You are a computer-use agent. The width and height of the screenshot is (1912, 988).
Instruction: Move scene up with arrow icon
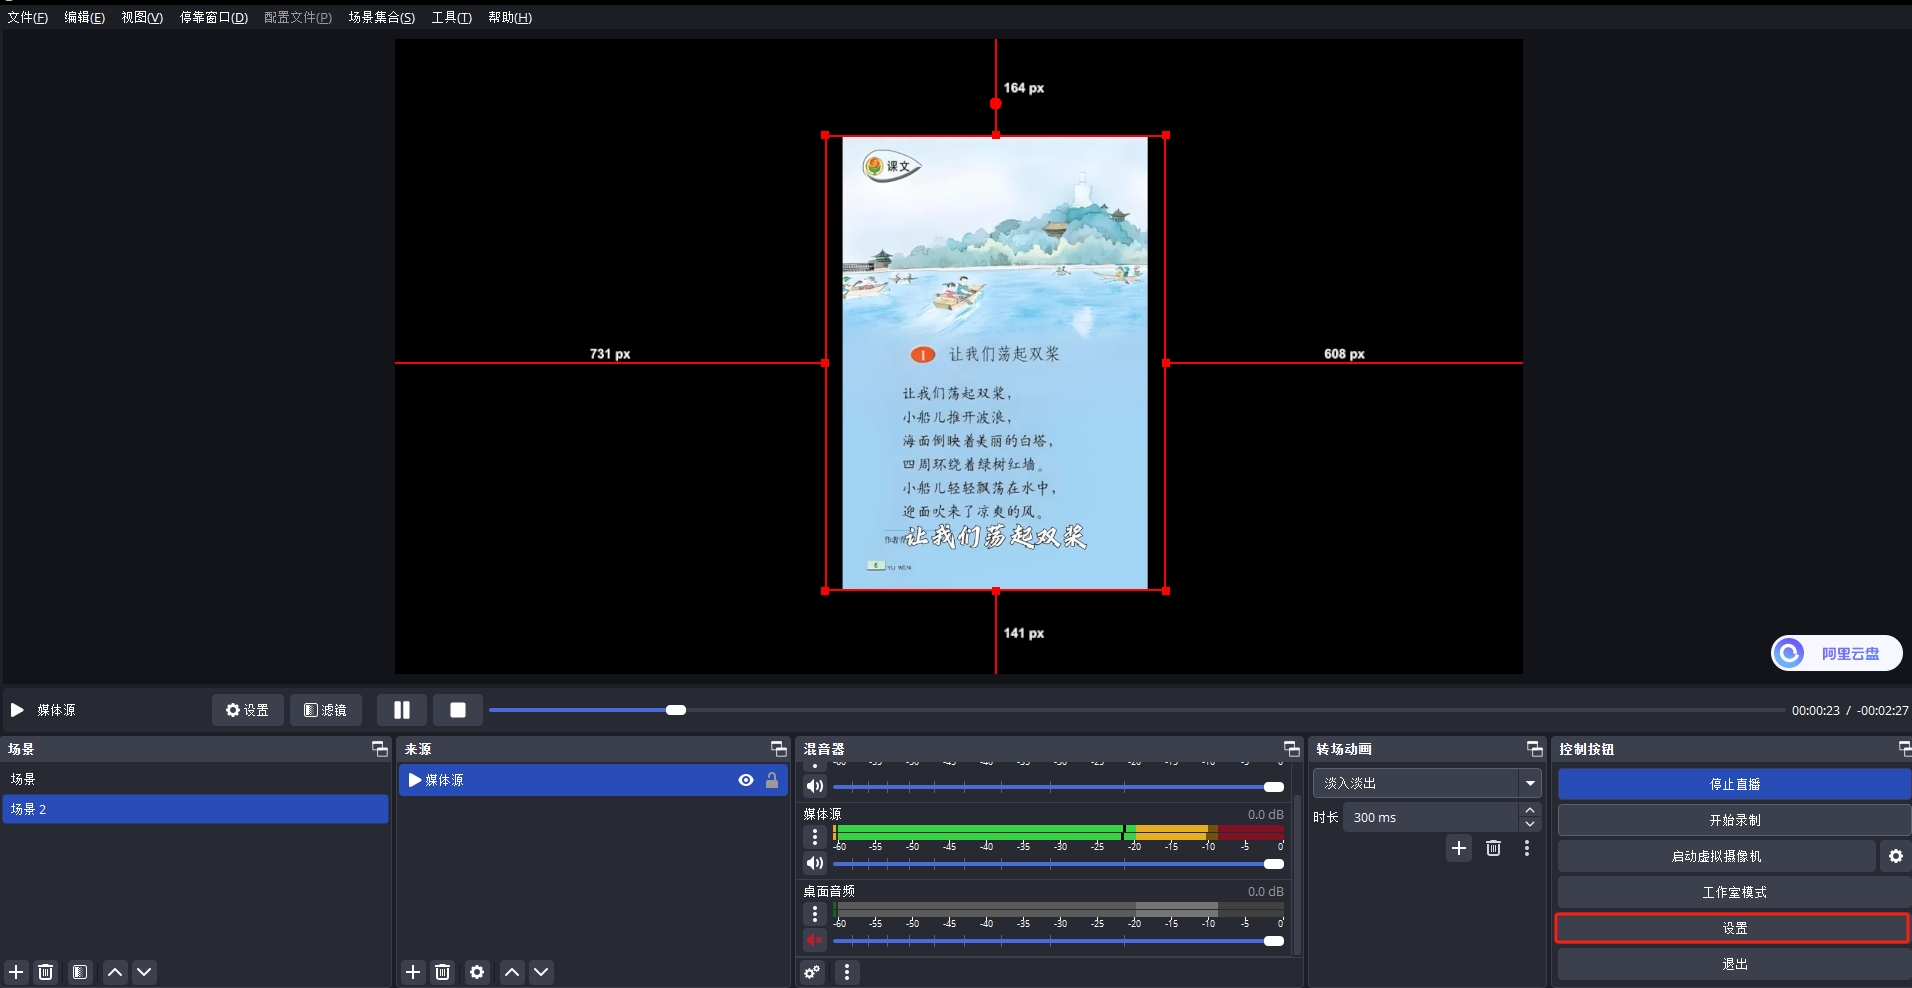115,972
